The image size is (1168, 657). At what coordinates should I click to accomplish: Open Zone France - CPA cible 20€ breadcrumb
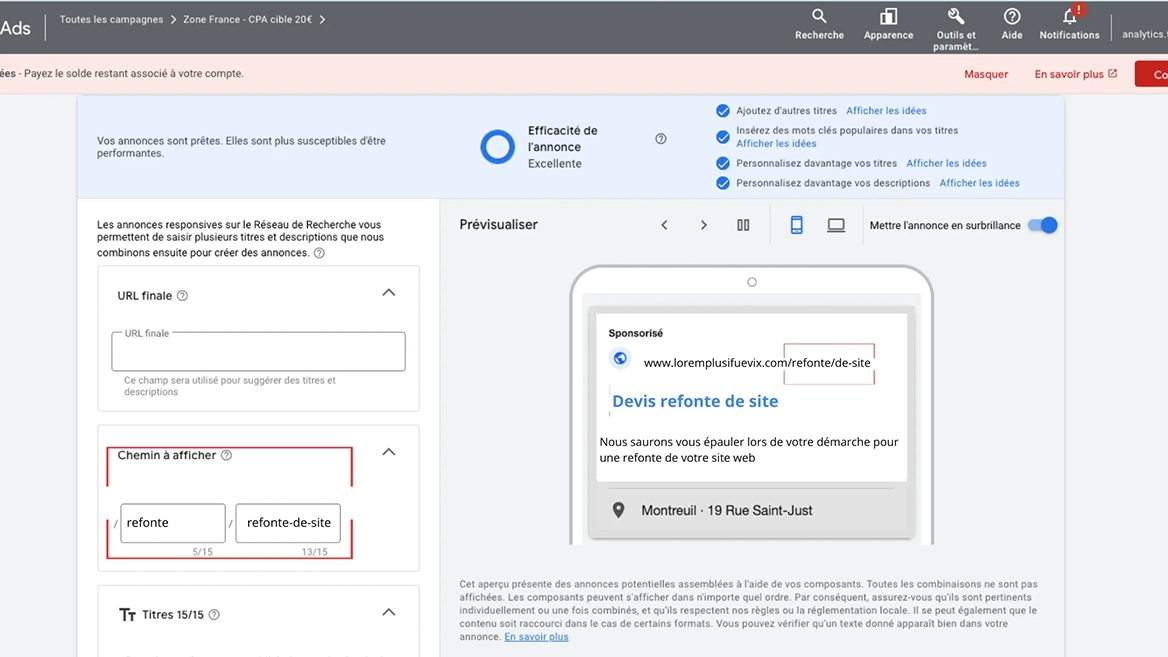247,19
